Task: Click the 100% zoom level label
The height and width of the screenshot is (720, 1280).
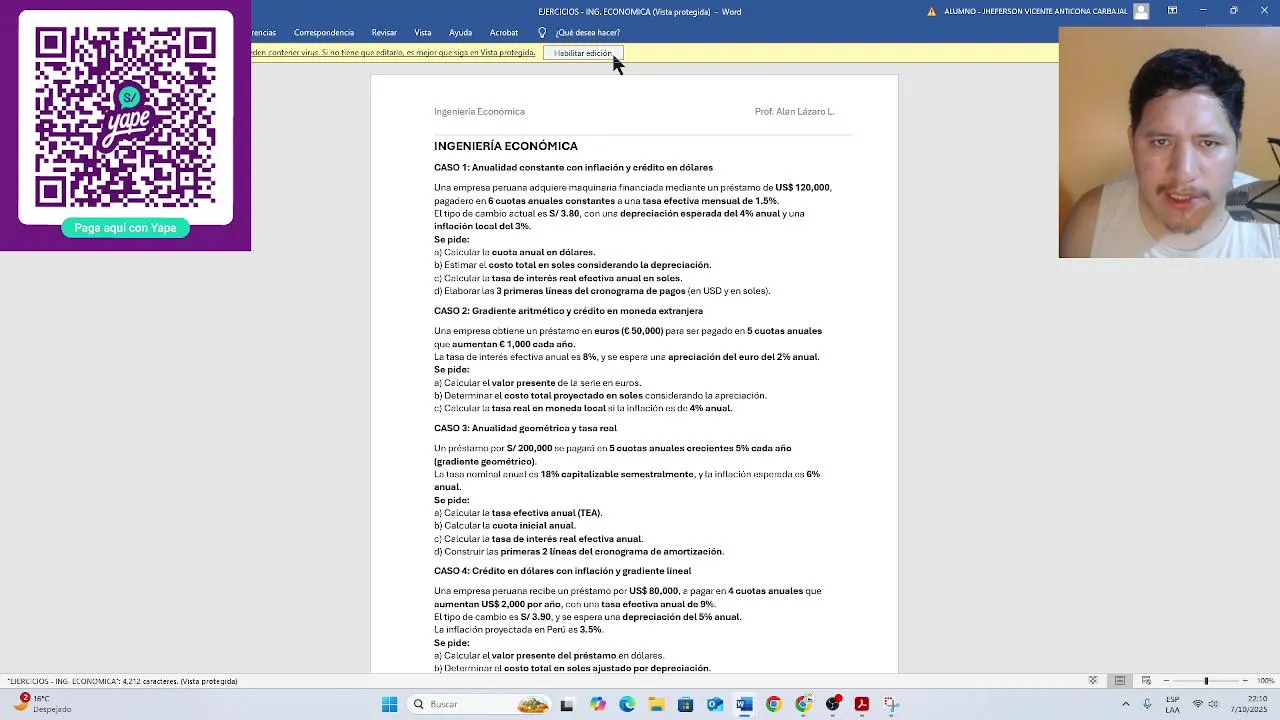Action: [1266, 681]
